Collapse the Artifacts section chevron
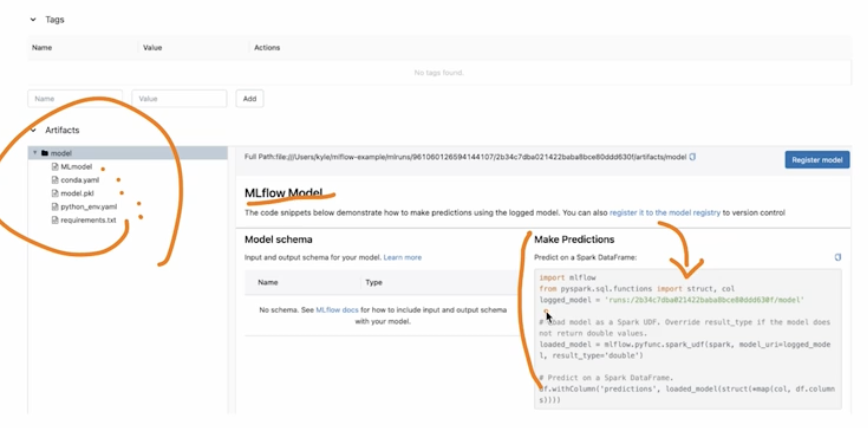 [33, 130]
